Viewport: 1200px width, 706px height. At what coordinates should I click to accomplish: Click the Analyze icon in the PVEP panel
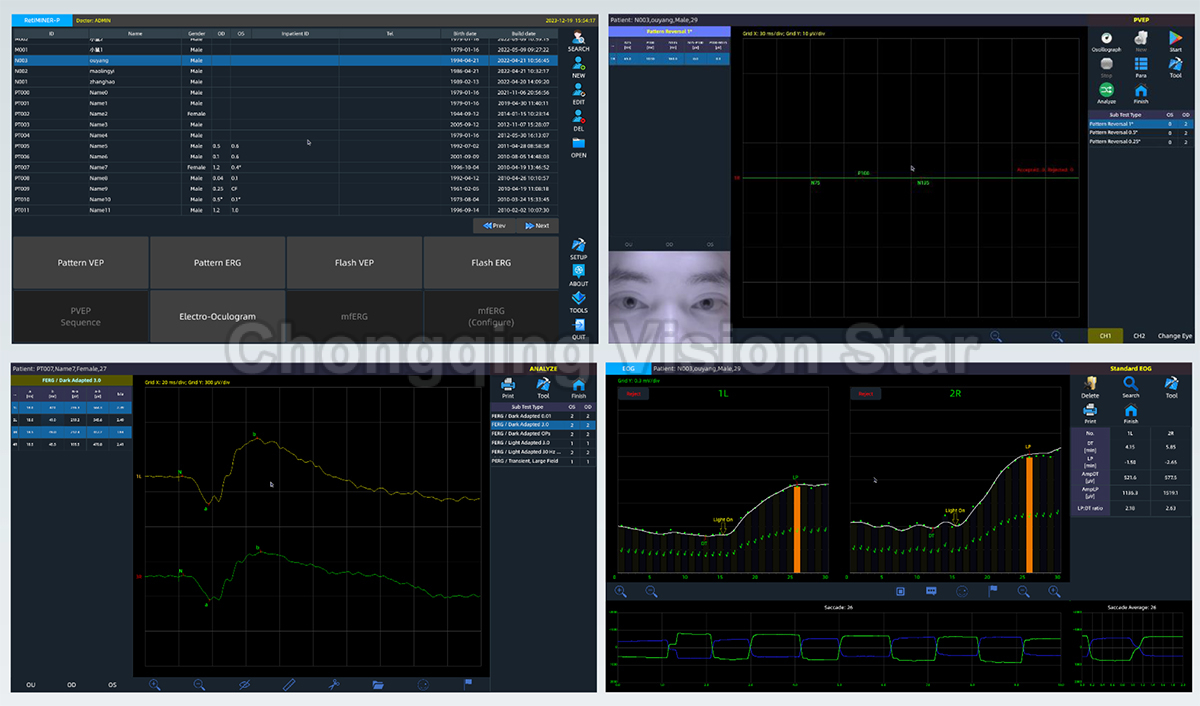[x=1106, y=91]
